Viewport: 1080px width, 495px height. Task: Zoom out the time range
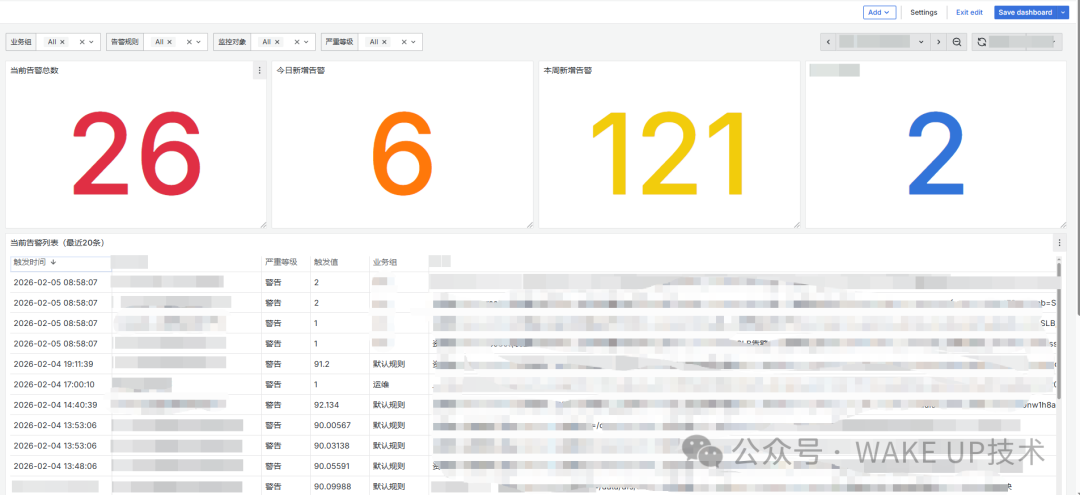click(957, 42)
